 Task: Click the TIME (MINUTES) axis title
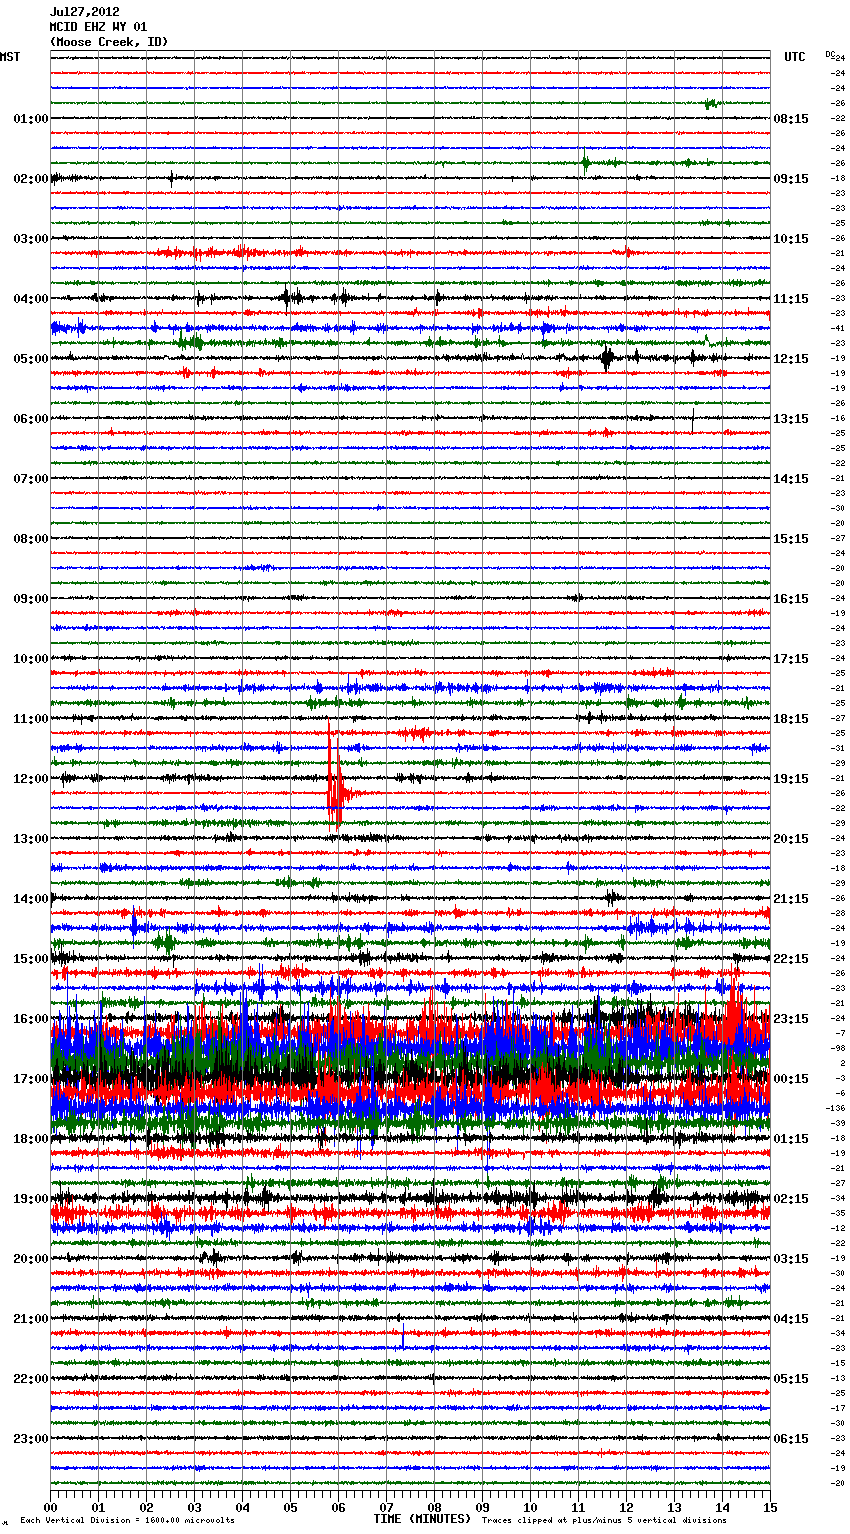click(422, 1519)
